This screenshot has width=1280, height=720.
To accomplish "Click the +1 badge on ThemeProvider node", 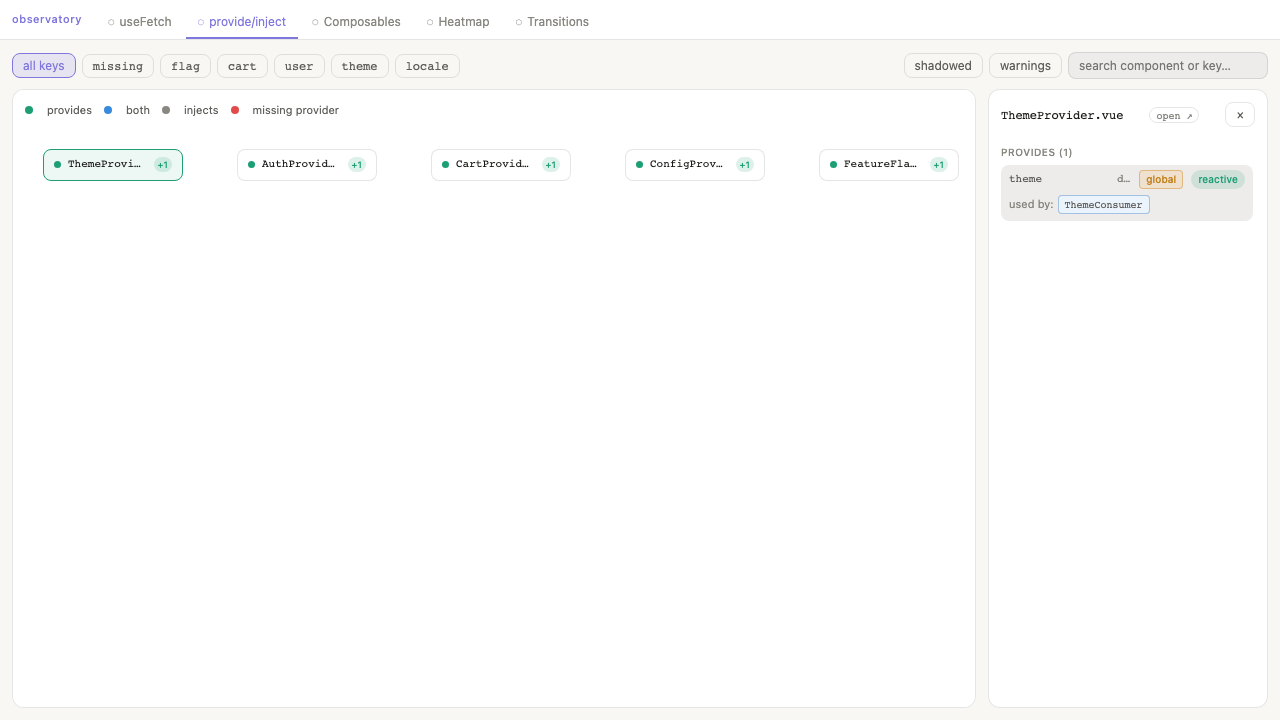I will [x=162, y=165].
